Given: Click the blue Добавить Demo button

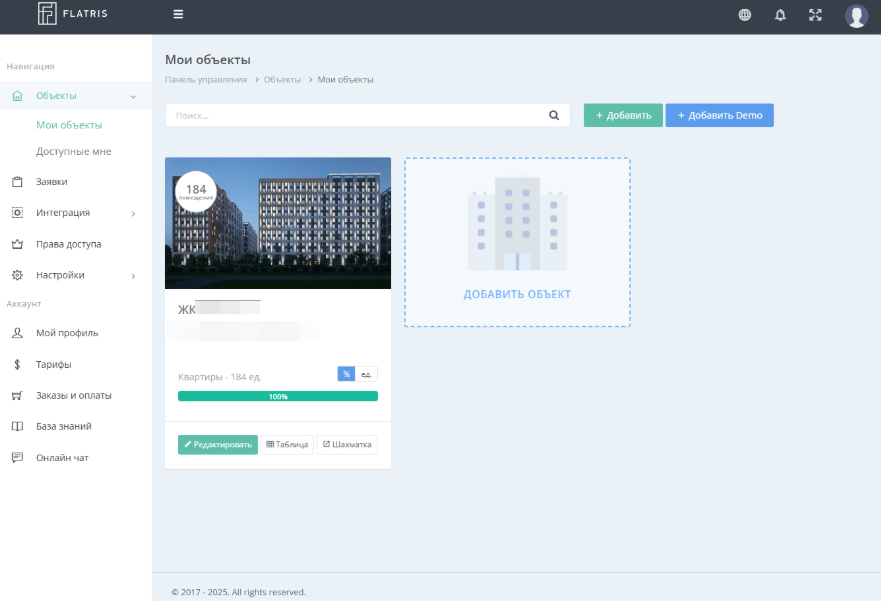Looking at the screenshot, I should (719, 116).
